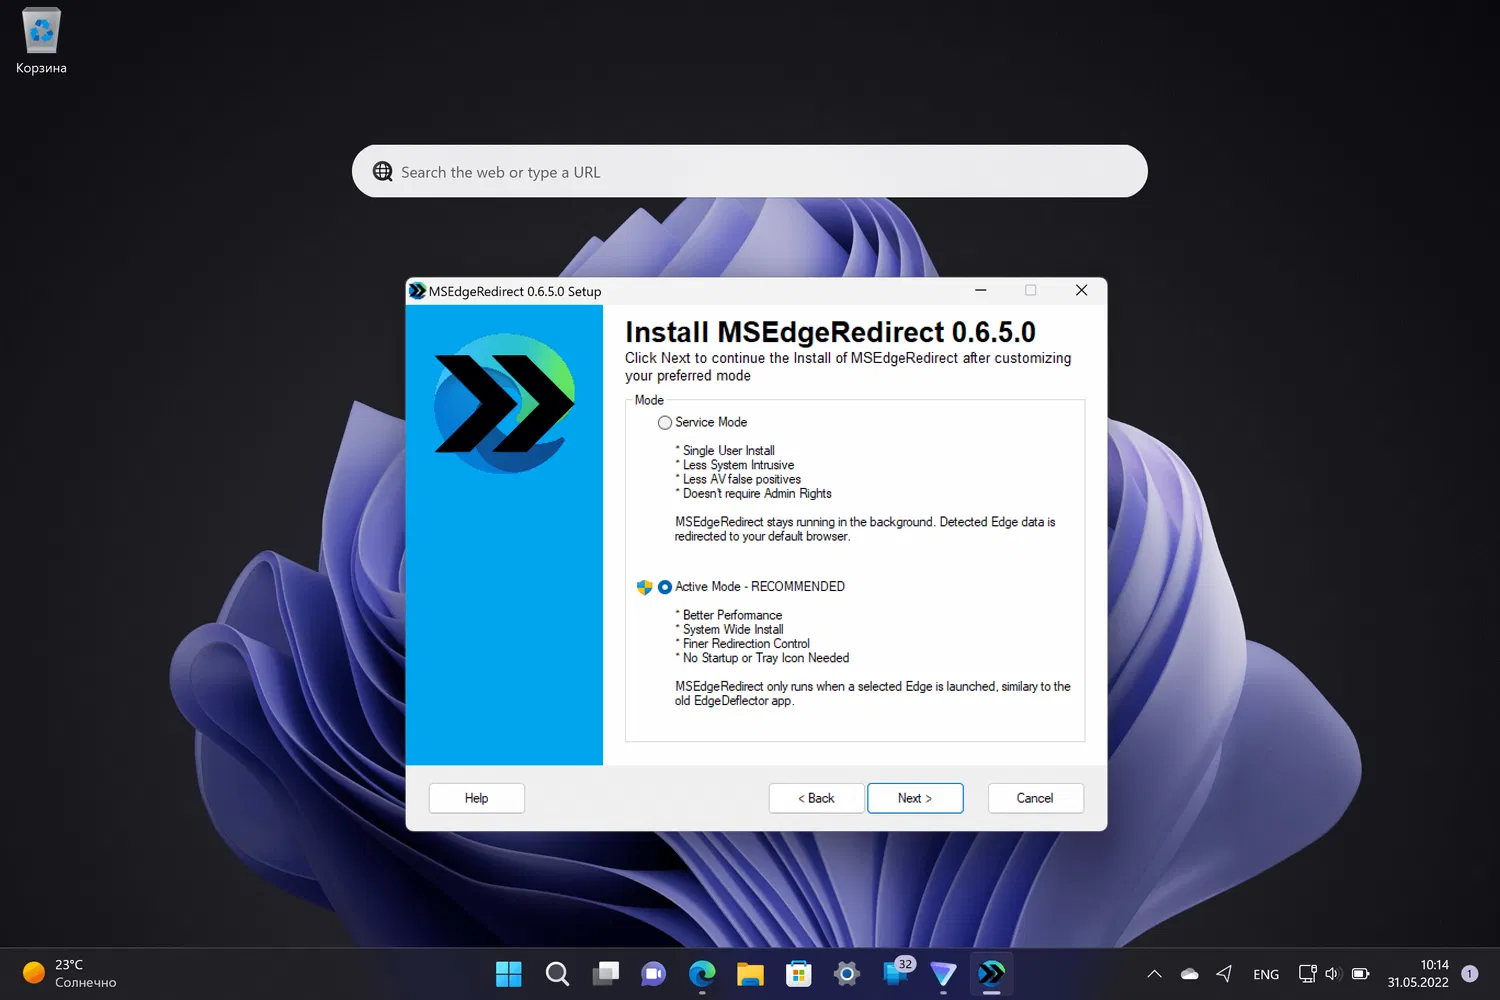Open the clock showing 10:14
This screenshot has width=1500, height=1000.
click(1418, 974)
